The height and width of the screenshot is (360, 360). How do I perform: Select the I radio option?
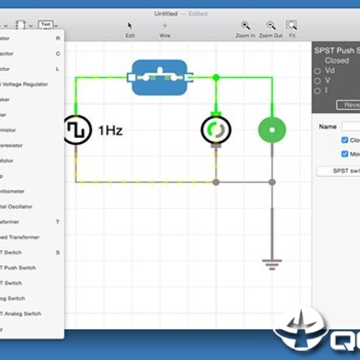click(317, 91)
